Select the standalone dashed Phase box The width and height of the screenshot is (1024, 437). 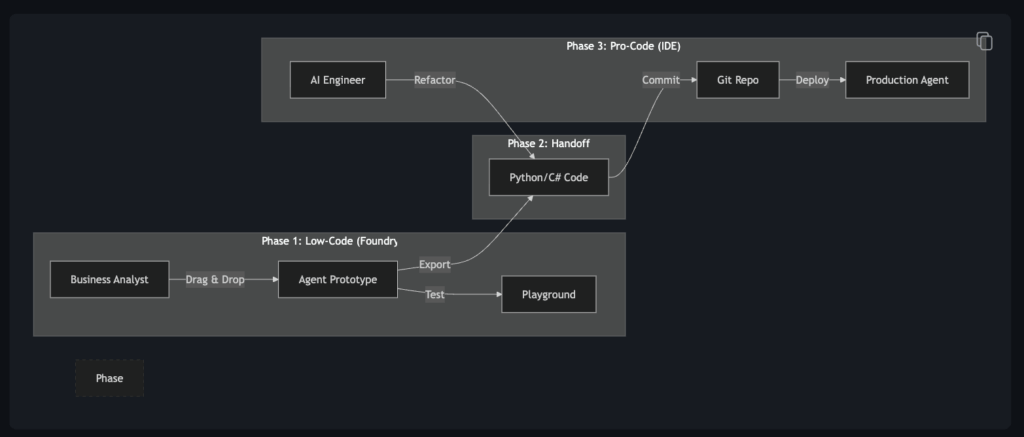[109, 379]
